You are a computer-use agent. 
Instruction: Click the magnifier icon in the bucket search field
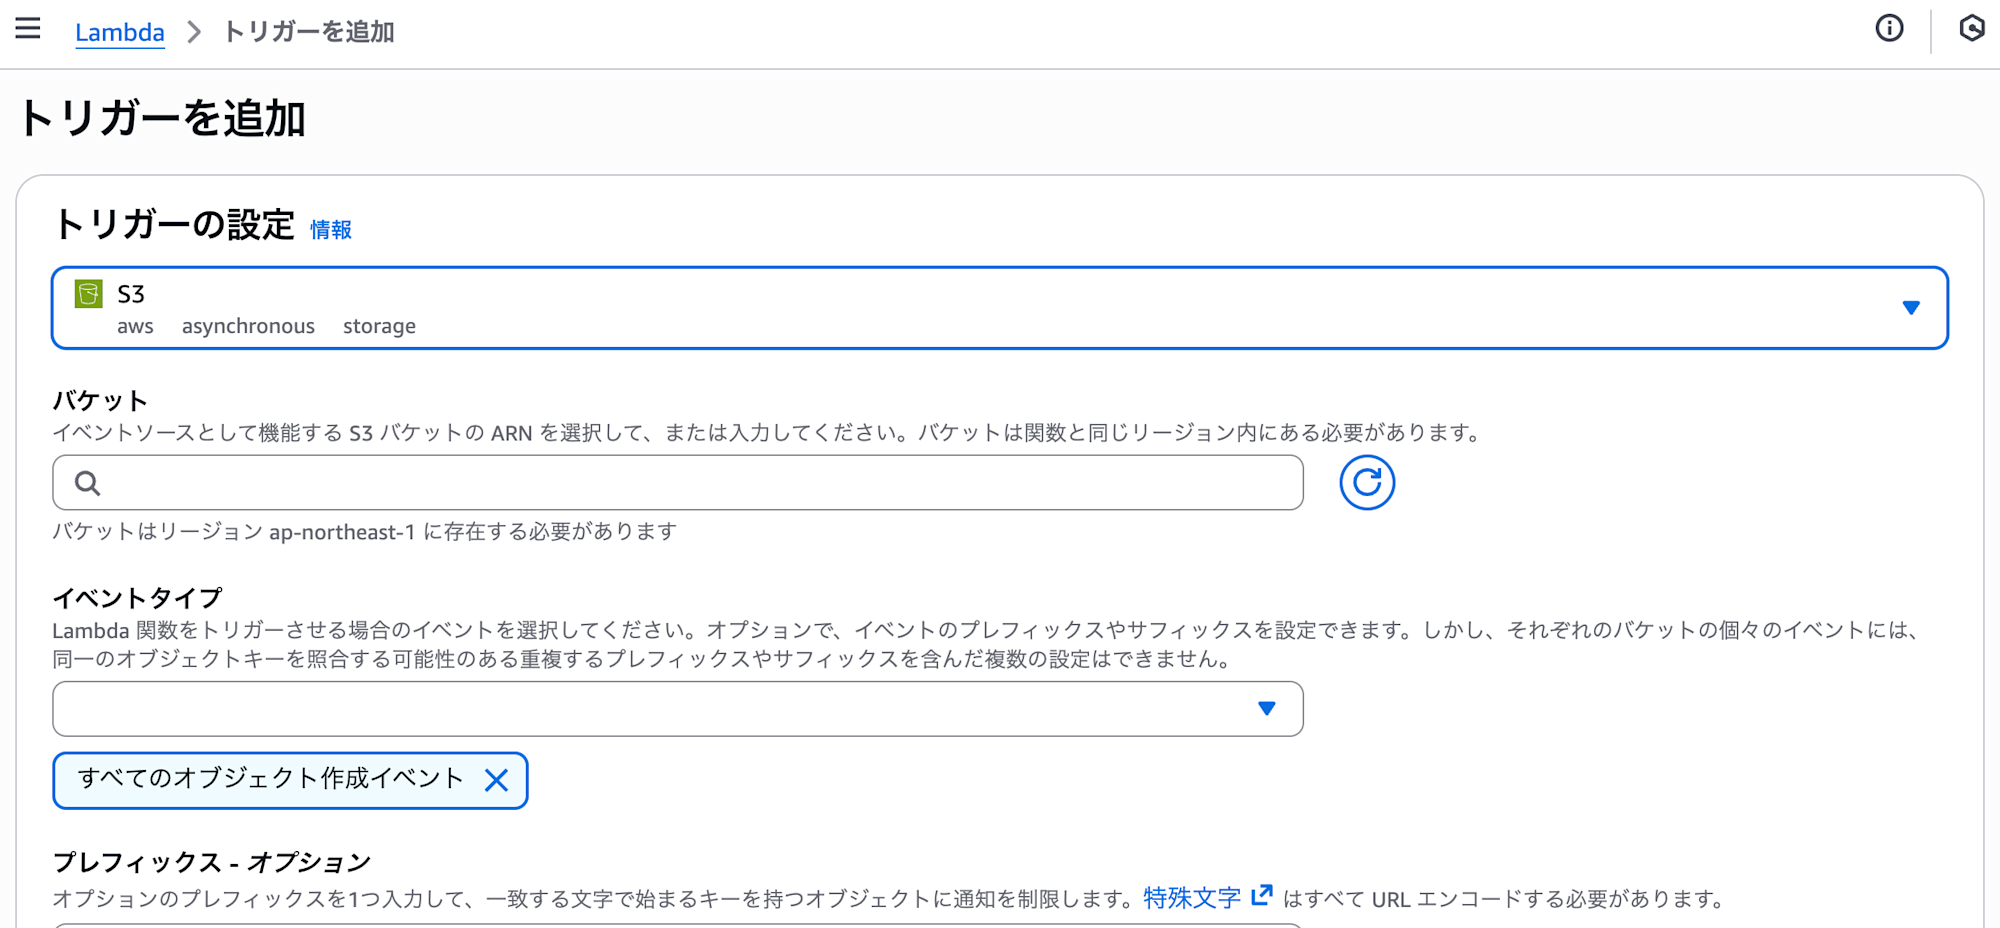click(x=88, y=482)
